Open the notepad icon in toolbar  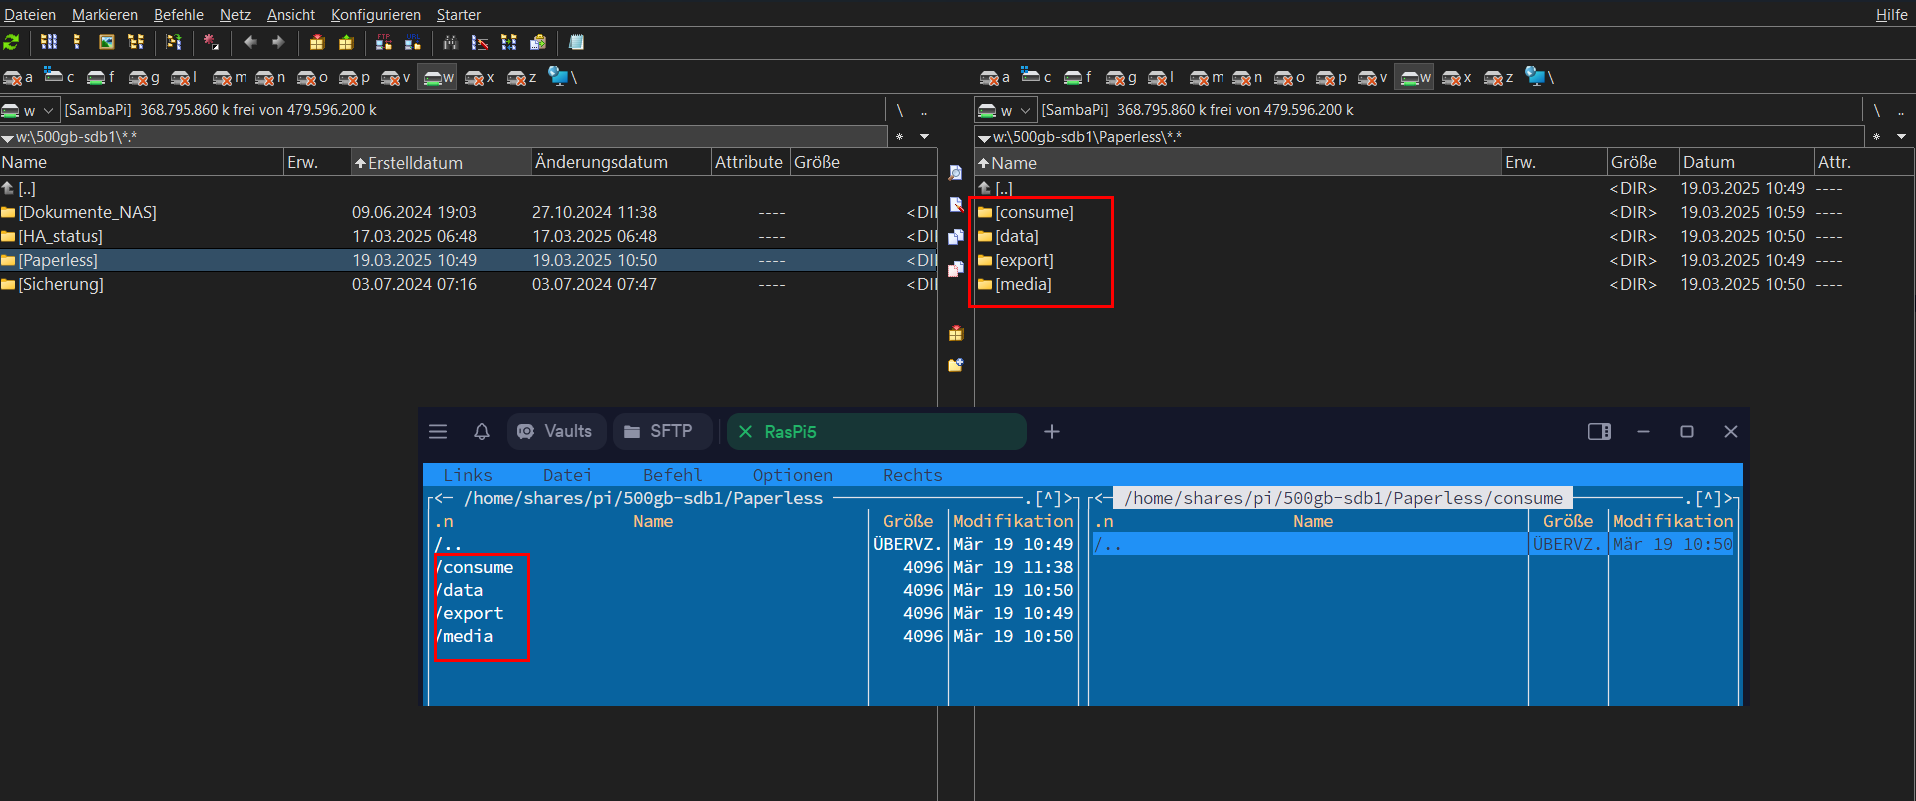coord(576,42)
